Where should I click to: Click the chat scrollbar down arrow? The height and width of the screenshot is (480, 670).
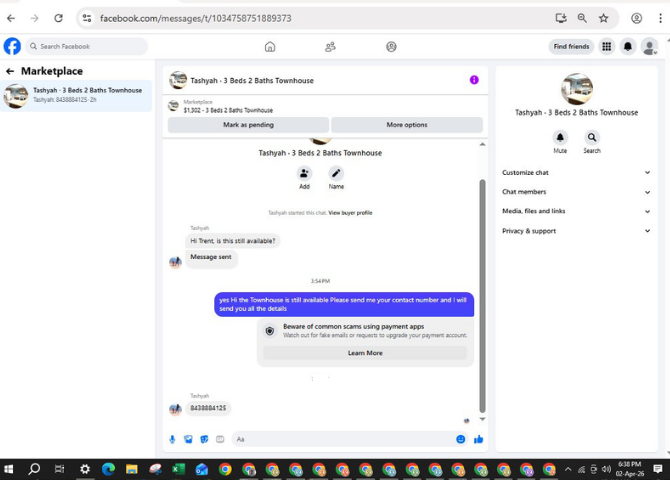482,419
